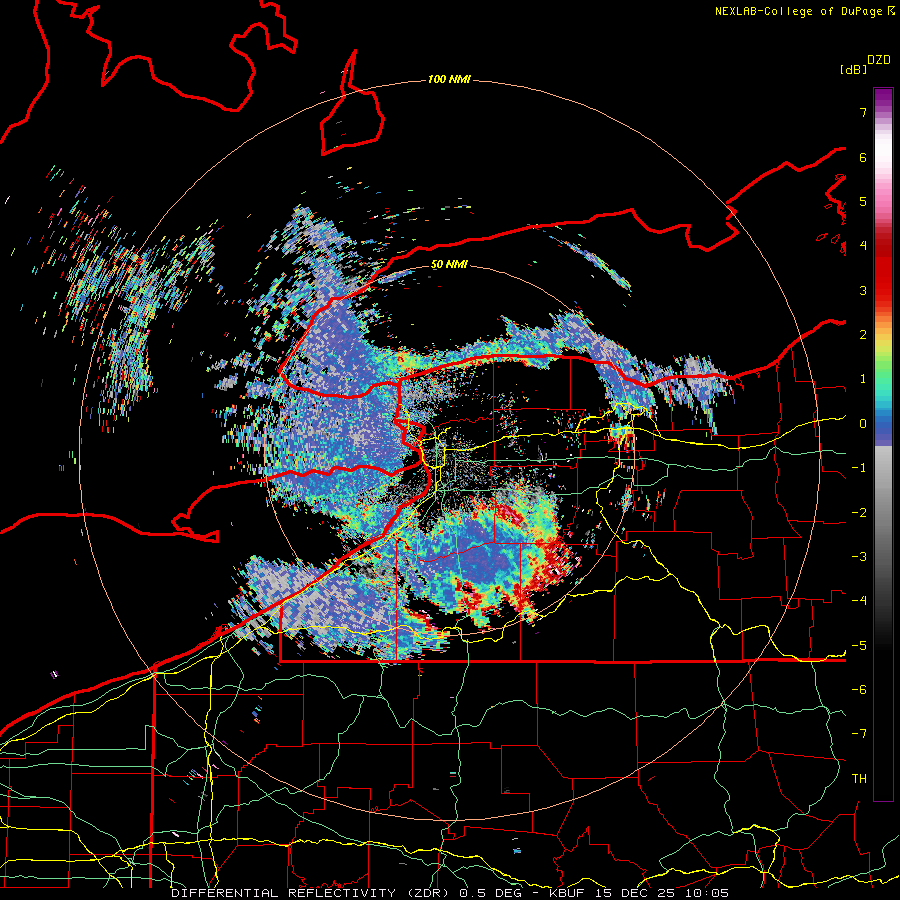Click the TH label on the legend

point(859,779)
